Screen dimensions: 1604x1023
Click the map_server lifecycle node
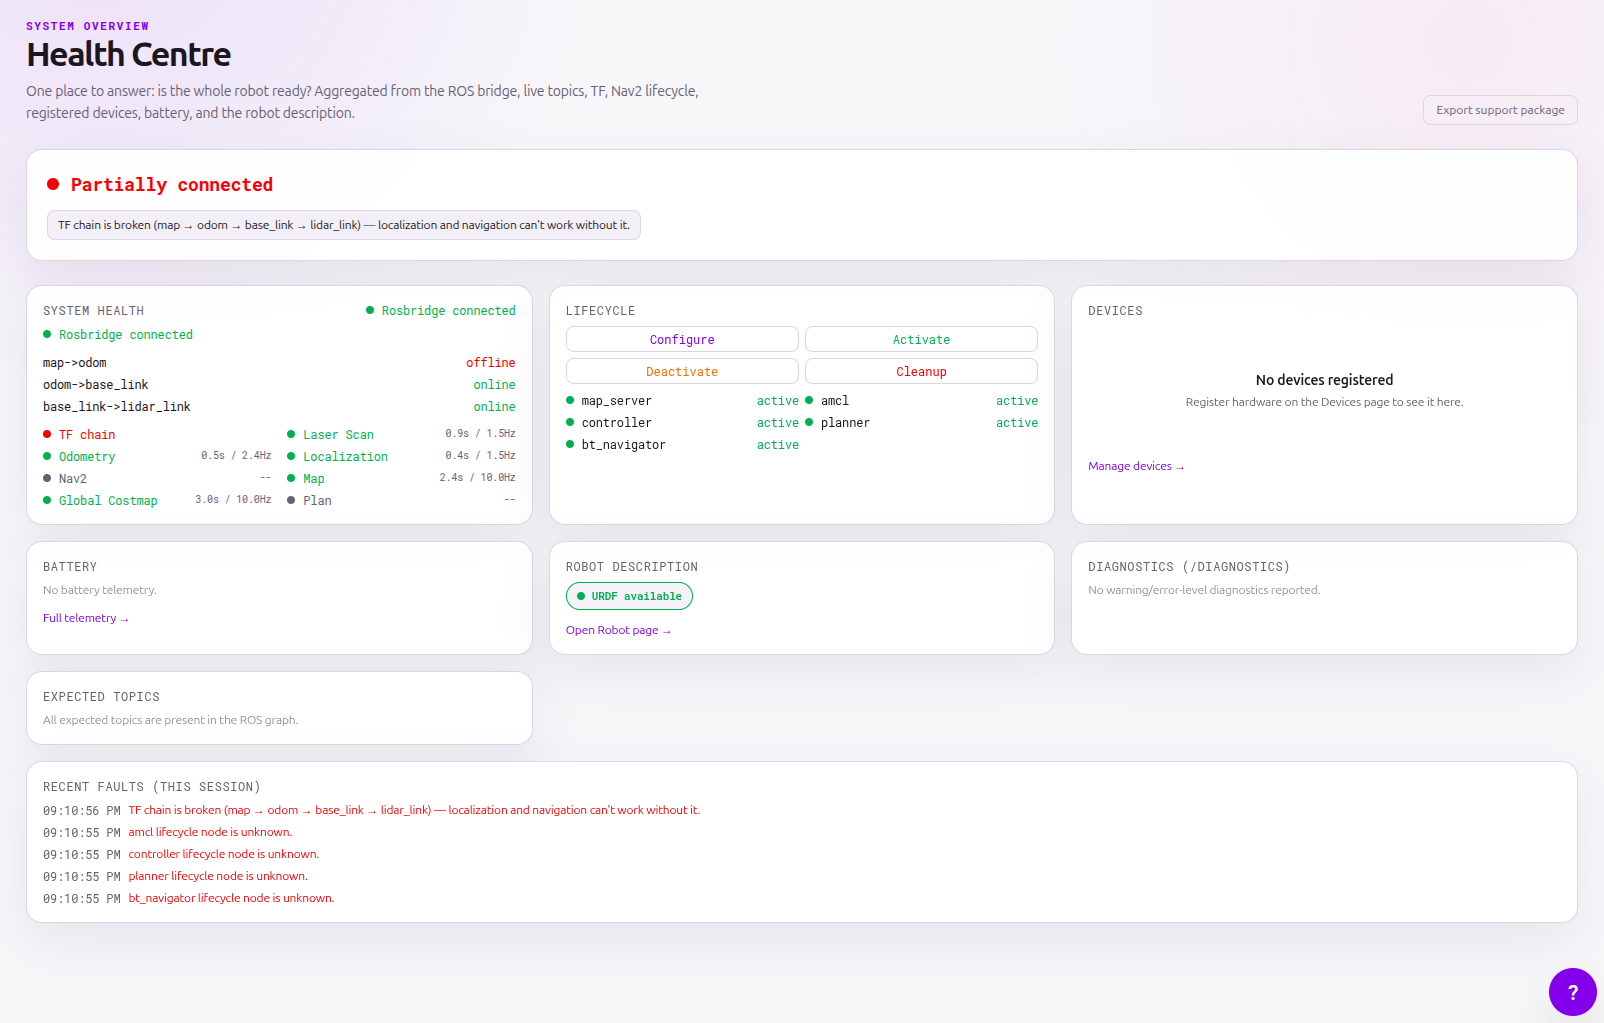[x=682, y=401]
